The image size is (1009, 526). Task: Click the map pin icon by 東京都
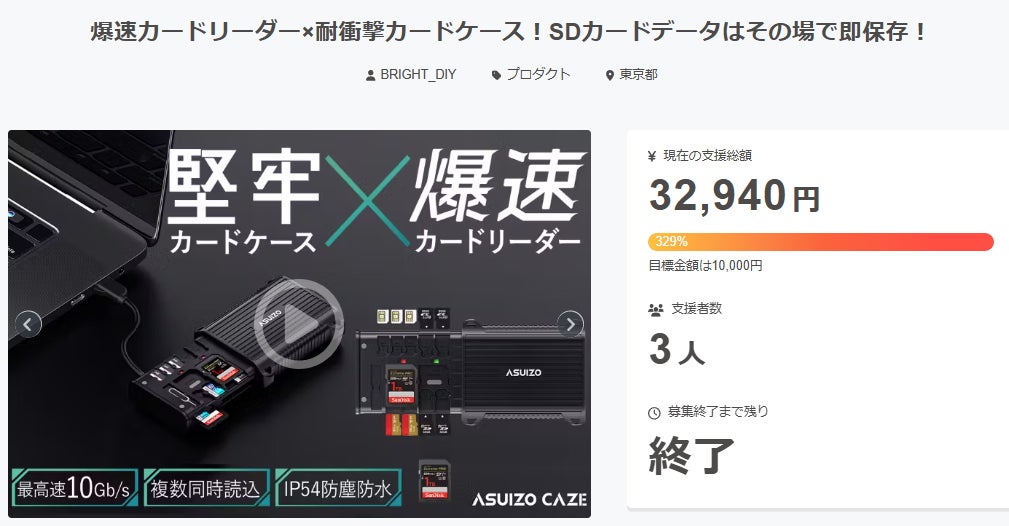coord(609,75)
